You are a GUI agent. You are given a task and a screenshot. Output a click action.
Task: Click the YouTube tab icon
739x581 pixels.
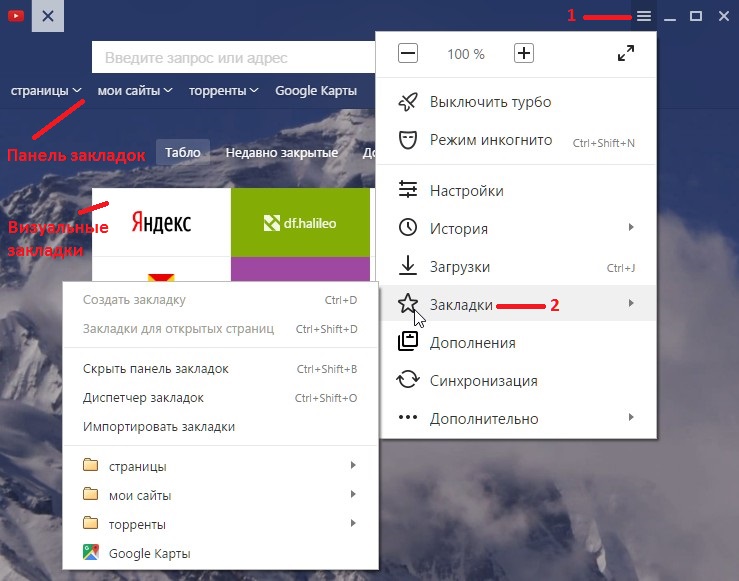[x=16, y=16]
